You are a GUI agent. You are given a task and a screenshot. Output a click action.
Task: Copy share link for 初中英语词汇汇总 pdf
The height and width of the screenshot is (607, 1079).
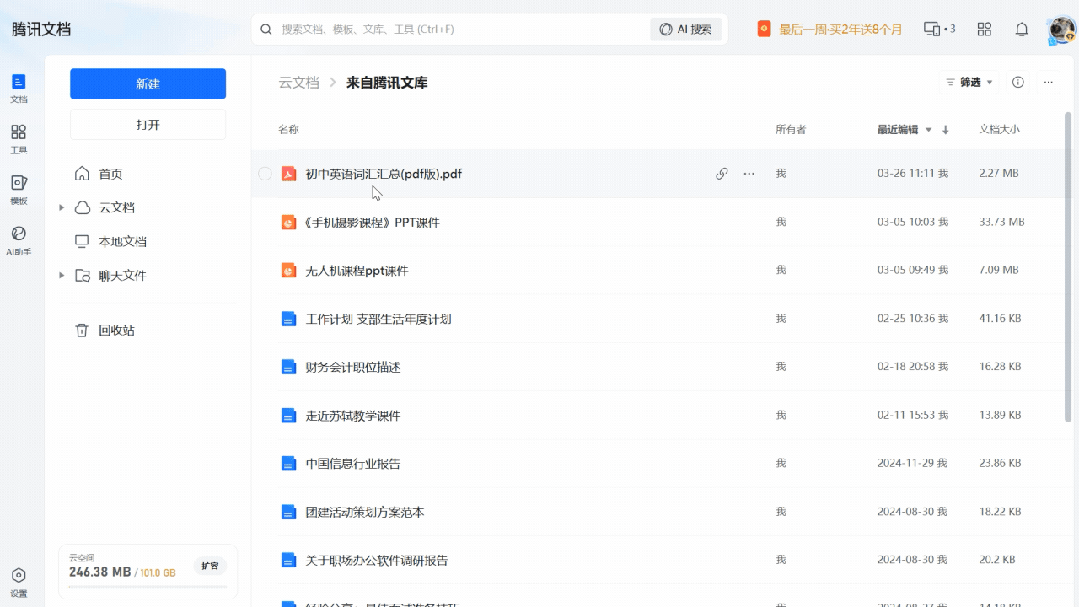point(721,174)
